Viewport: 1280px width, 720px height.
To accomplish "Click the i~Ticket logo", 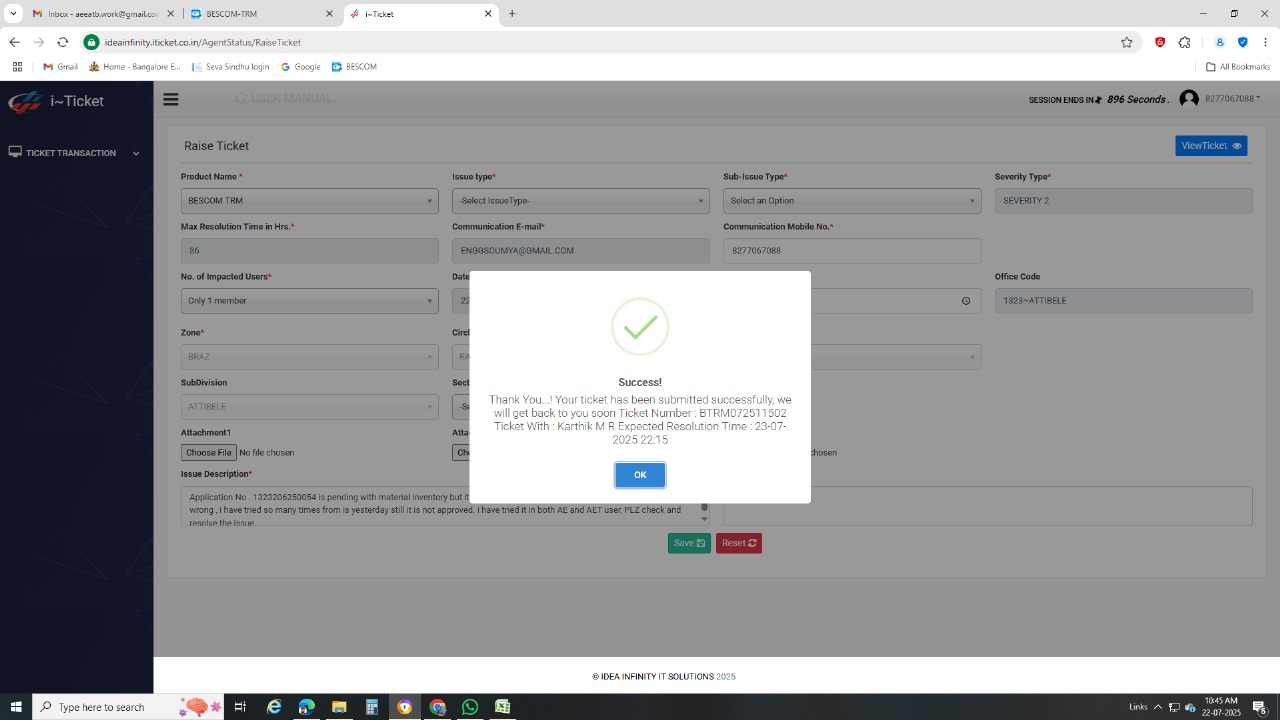I will [56, 101].
